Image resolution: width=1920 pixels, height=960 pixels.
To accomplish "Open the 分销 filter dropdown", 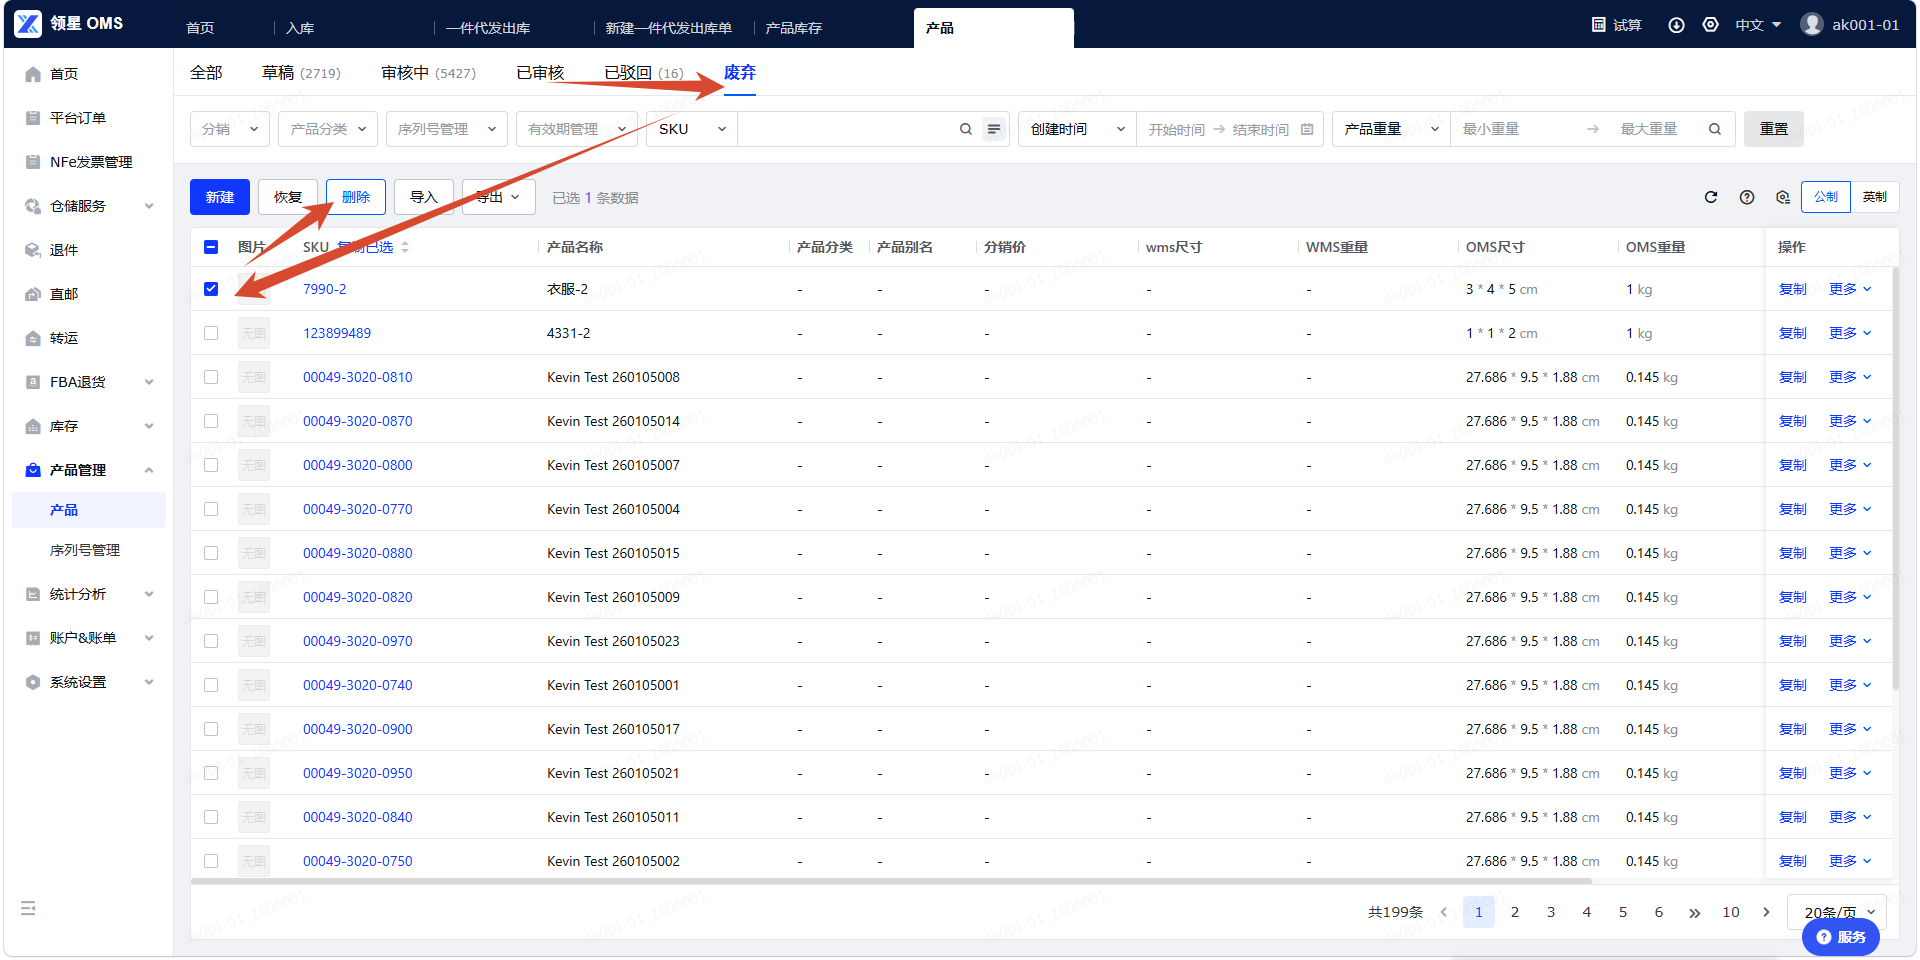I will 230,129.
